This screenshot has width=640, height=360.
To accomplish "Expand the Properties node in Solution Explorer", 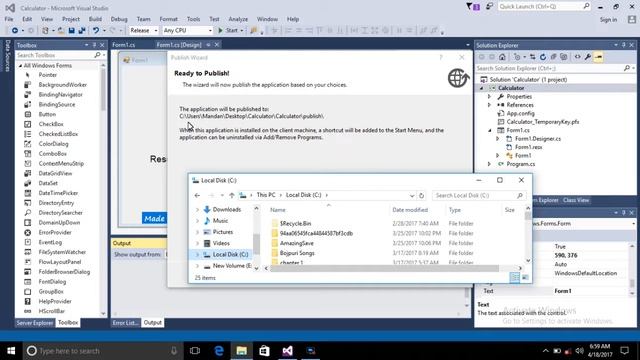I will (489, 97).
